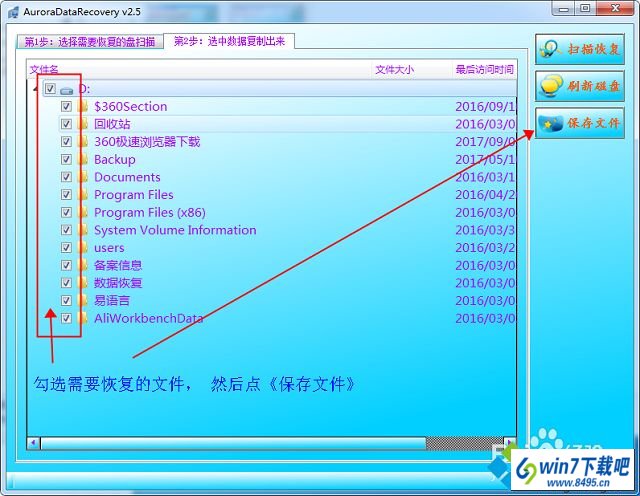Select the System Volume Information folder name
This screenshot has width=640, height=496.
tap(175, 230)
